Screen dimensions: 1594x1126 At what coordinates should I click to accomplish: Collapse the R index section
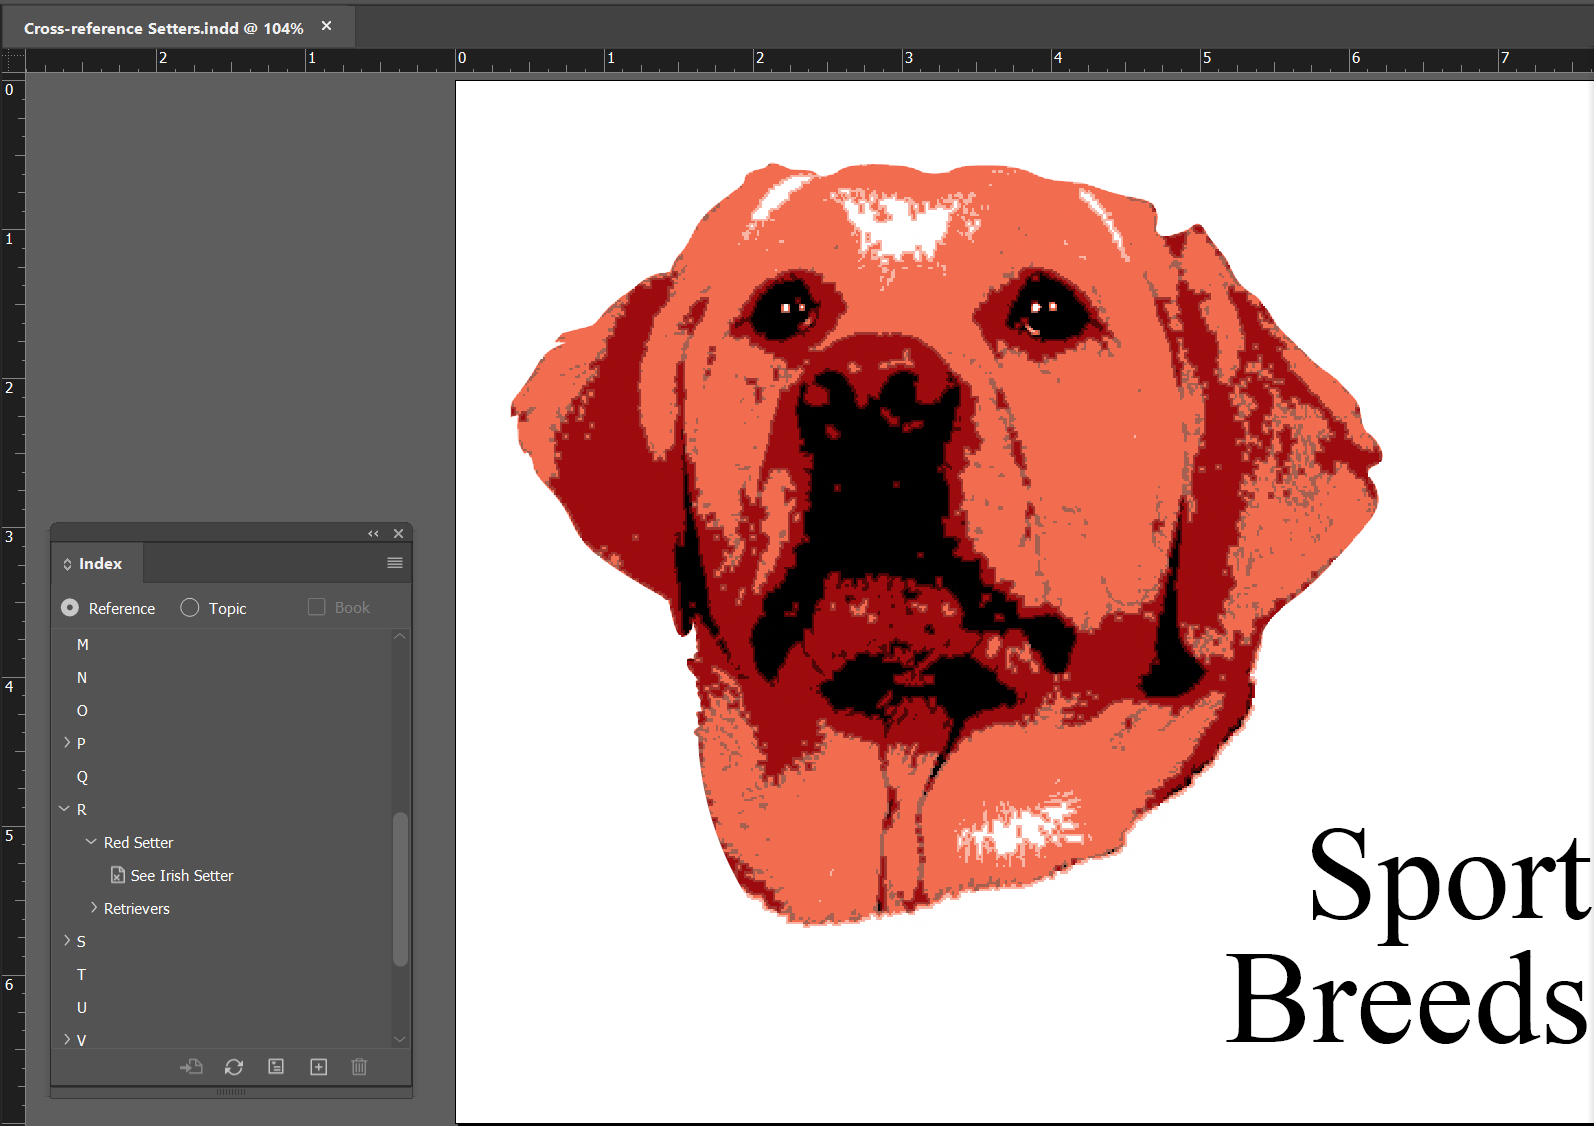click(x=65, y=809)
